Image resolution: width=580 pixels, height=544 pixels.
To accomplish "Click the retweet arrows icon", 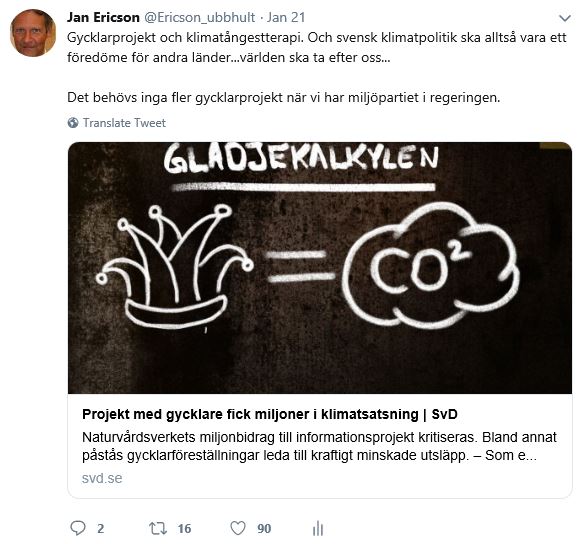I will (x=158, y=528).
